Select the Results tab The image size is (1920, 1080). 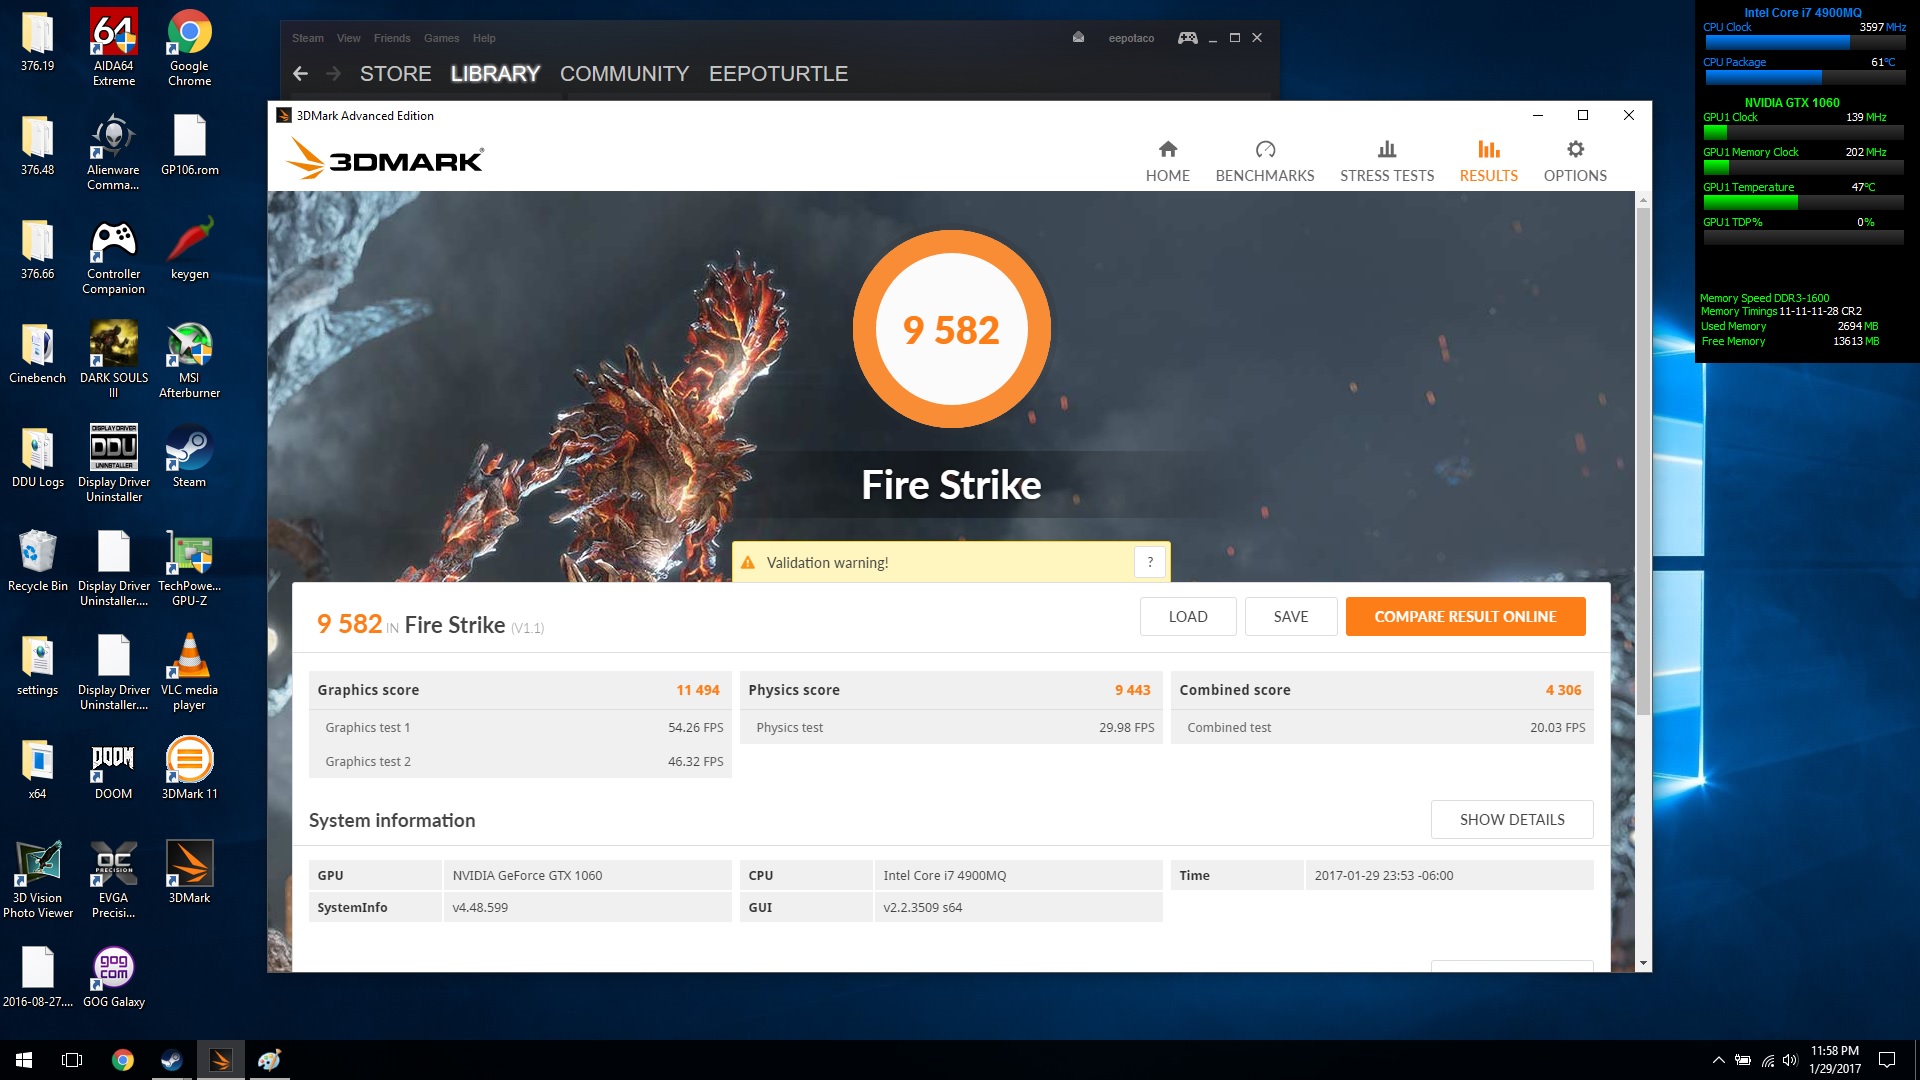(x=1488, y=161)
